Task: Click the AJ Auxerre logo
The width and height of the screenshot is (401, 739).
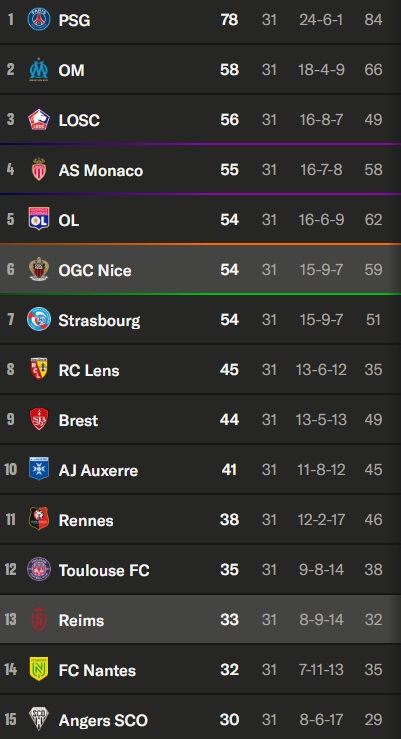Action: [x=39, y=469]
